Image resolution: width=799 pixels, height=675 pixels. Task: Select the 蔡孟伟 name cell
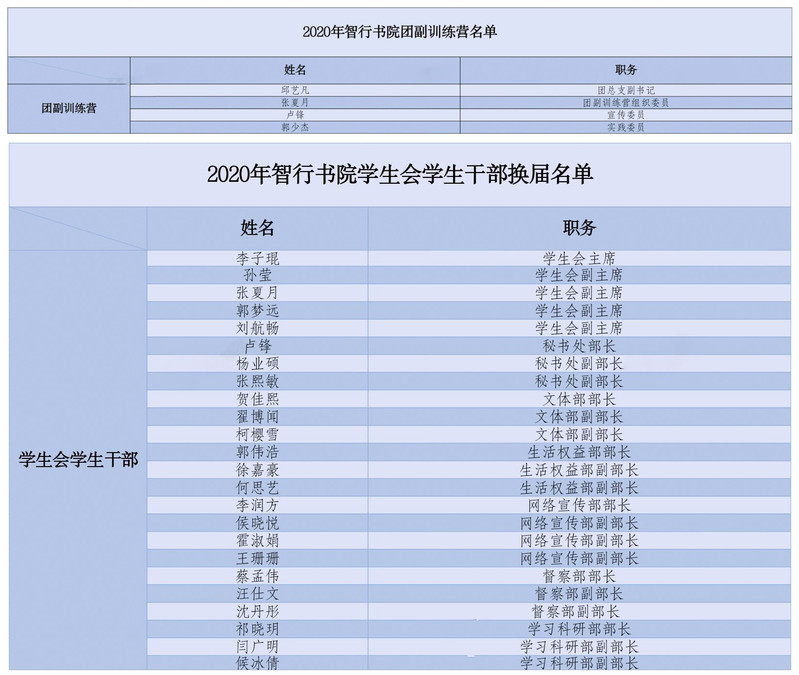pyautogui.click(x=257, y=576)
